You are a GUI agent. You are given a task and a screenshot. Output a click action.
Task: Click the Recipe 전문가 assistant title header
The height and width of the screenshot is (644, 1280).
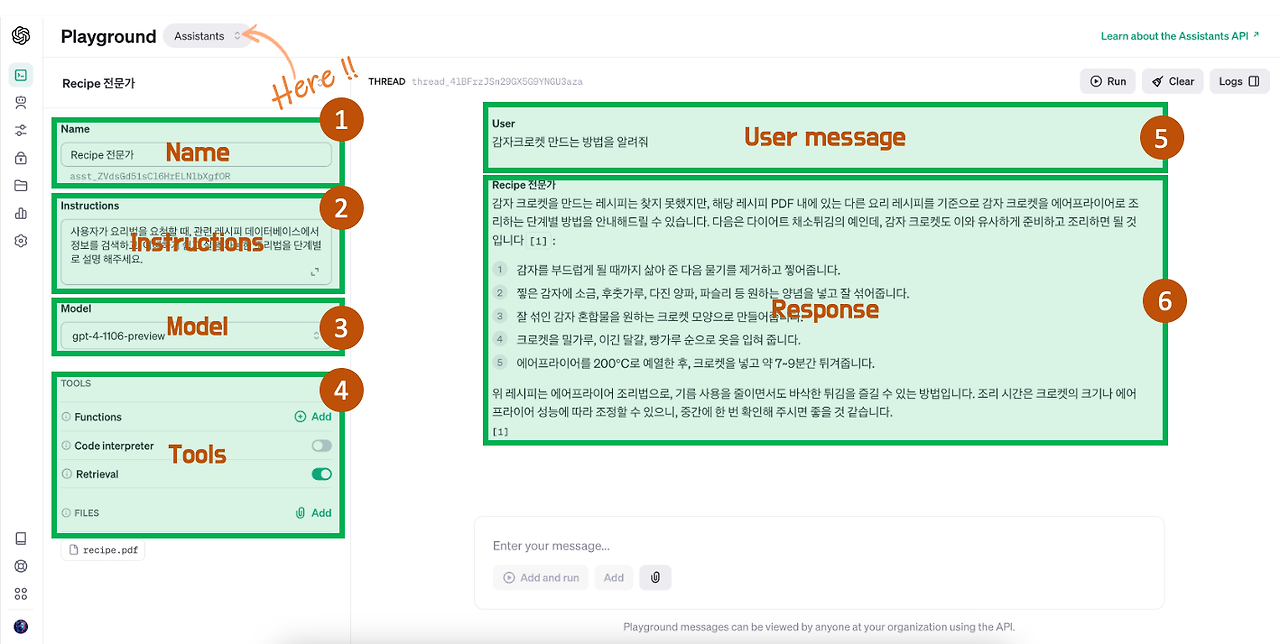[98, 84]
